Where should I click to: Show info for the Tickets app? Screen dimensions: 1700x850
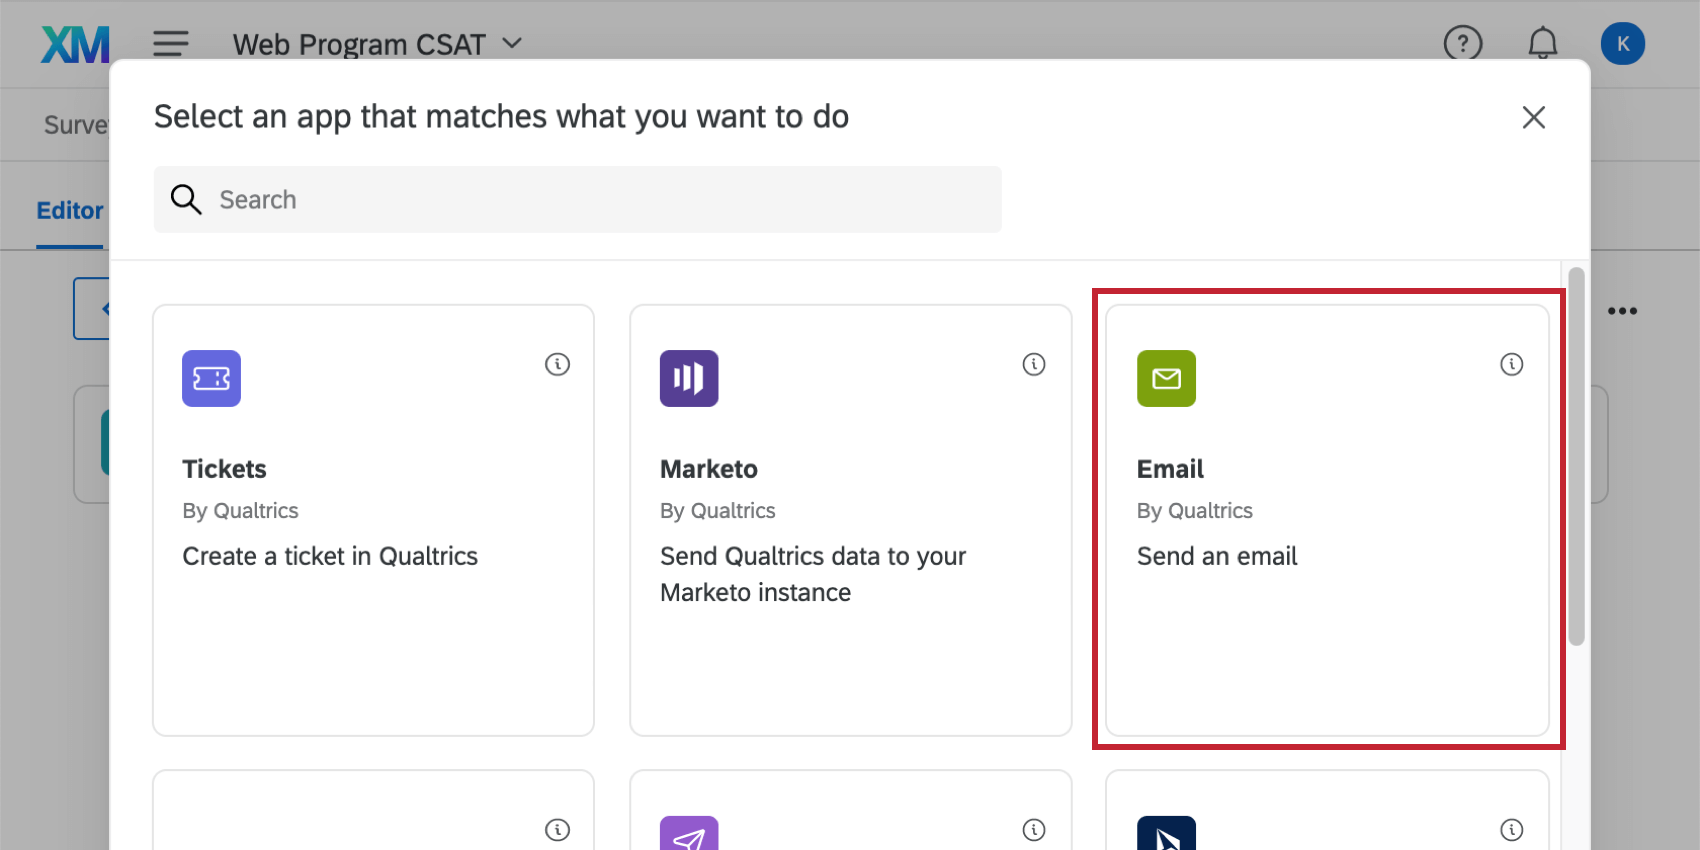point(557,364)
